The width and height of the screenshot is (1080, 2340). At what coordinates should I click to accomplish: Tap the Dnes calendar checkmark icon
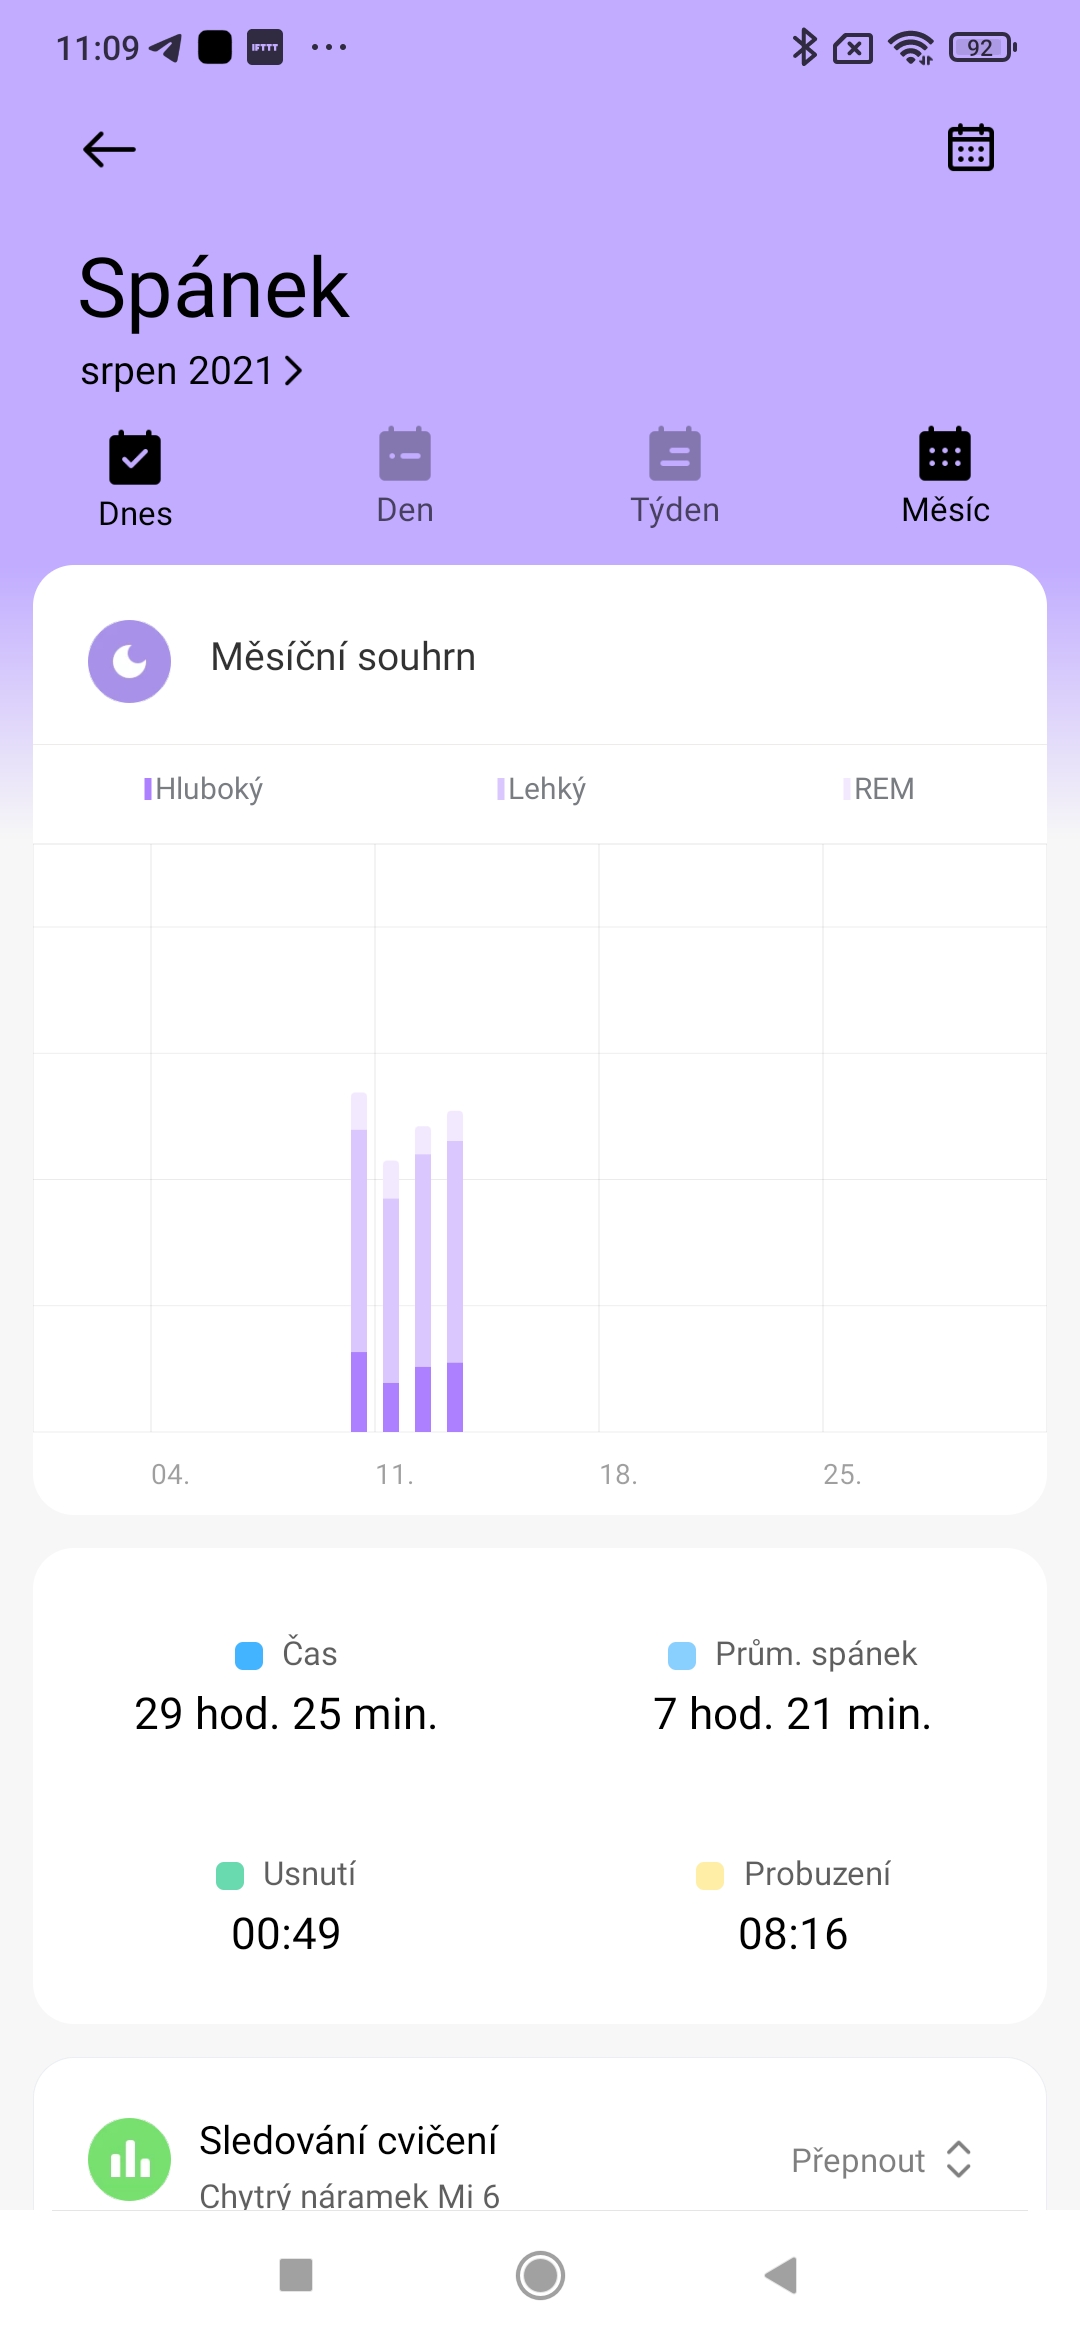(x=135, y=458)
